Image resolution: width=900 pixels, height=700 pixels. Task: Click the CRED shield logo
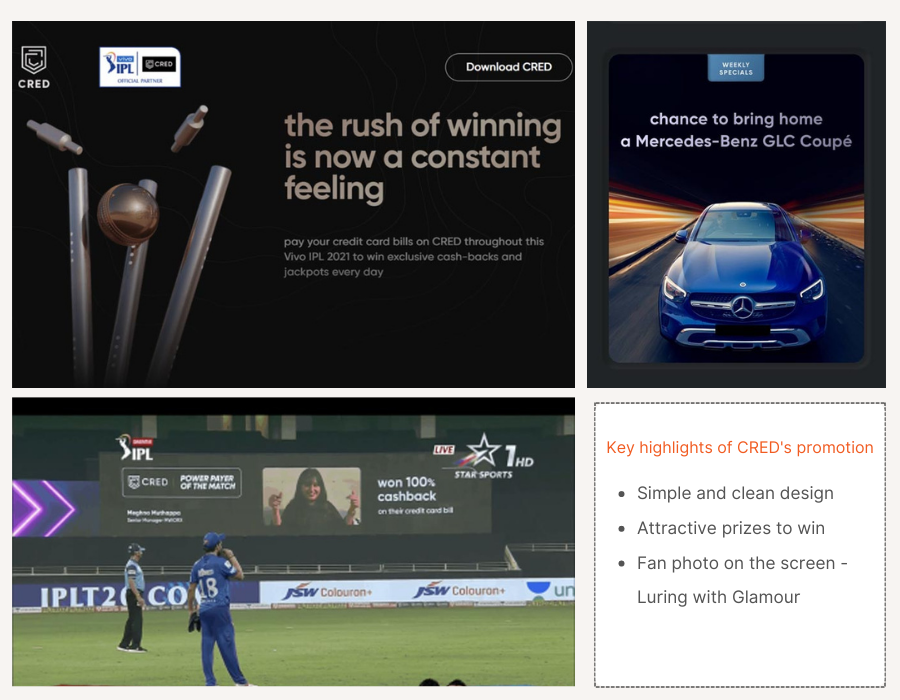(x=34, y=67)
